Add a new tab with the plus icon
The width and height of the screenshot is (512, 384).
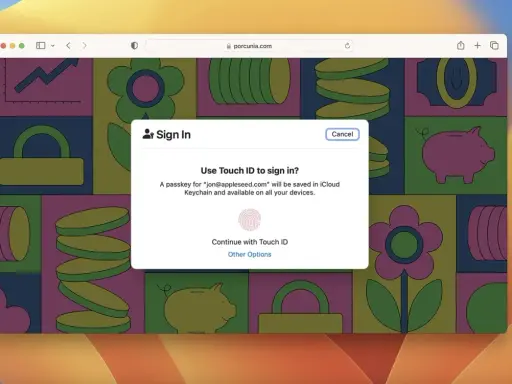[x=477, y=45]
